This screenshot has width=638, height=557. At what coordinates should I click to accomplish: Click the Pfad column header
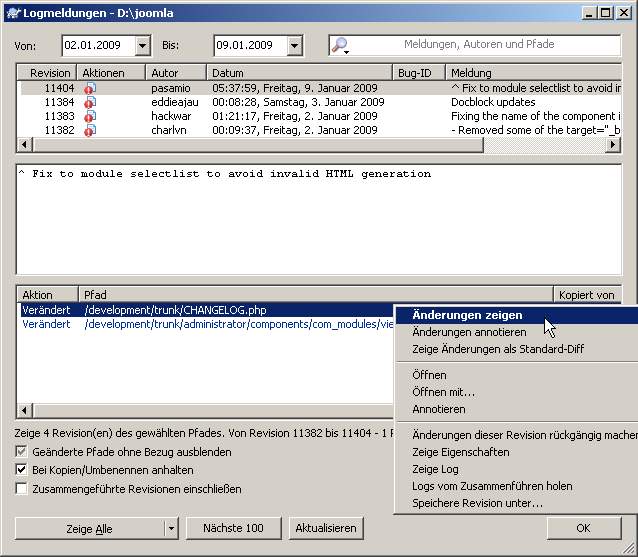click(316, 295)
